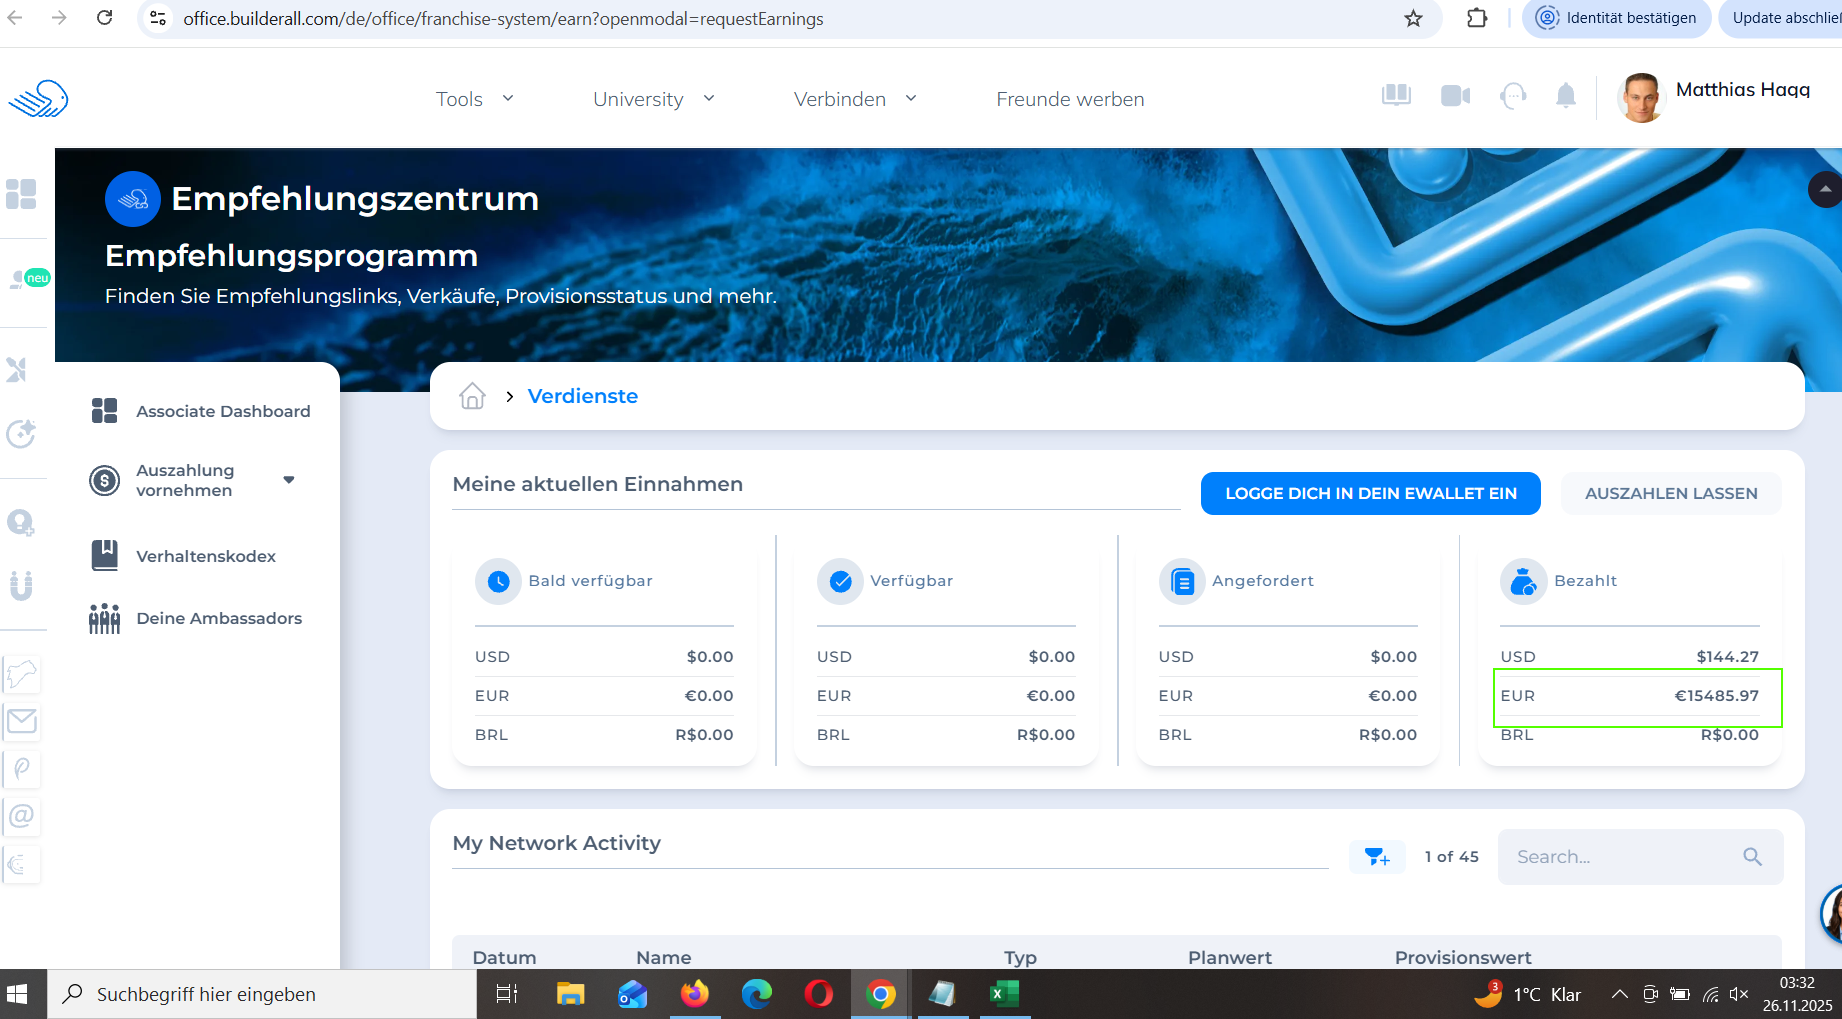Bookmark this page with the star icon
Image resolution: width=1842 pixels, height=1019 pixels.
[x=1413, y=18]
